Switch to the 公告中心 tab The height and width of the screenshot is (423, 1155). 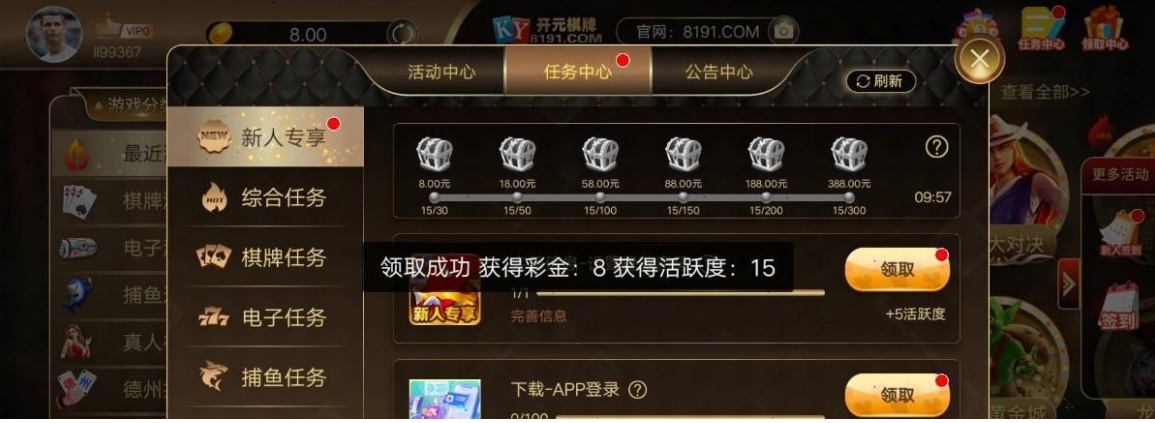(718, 71)
